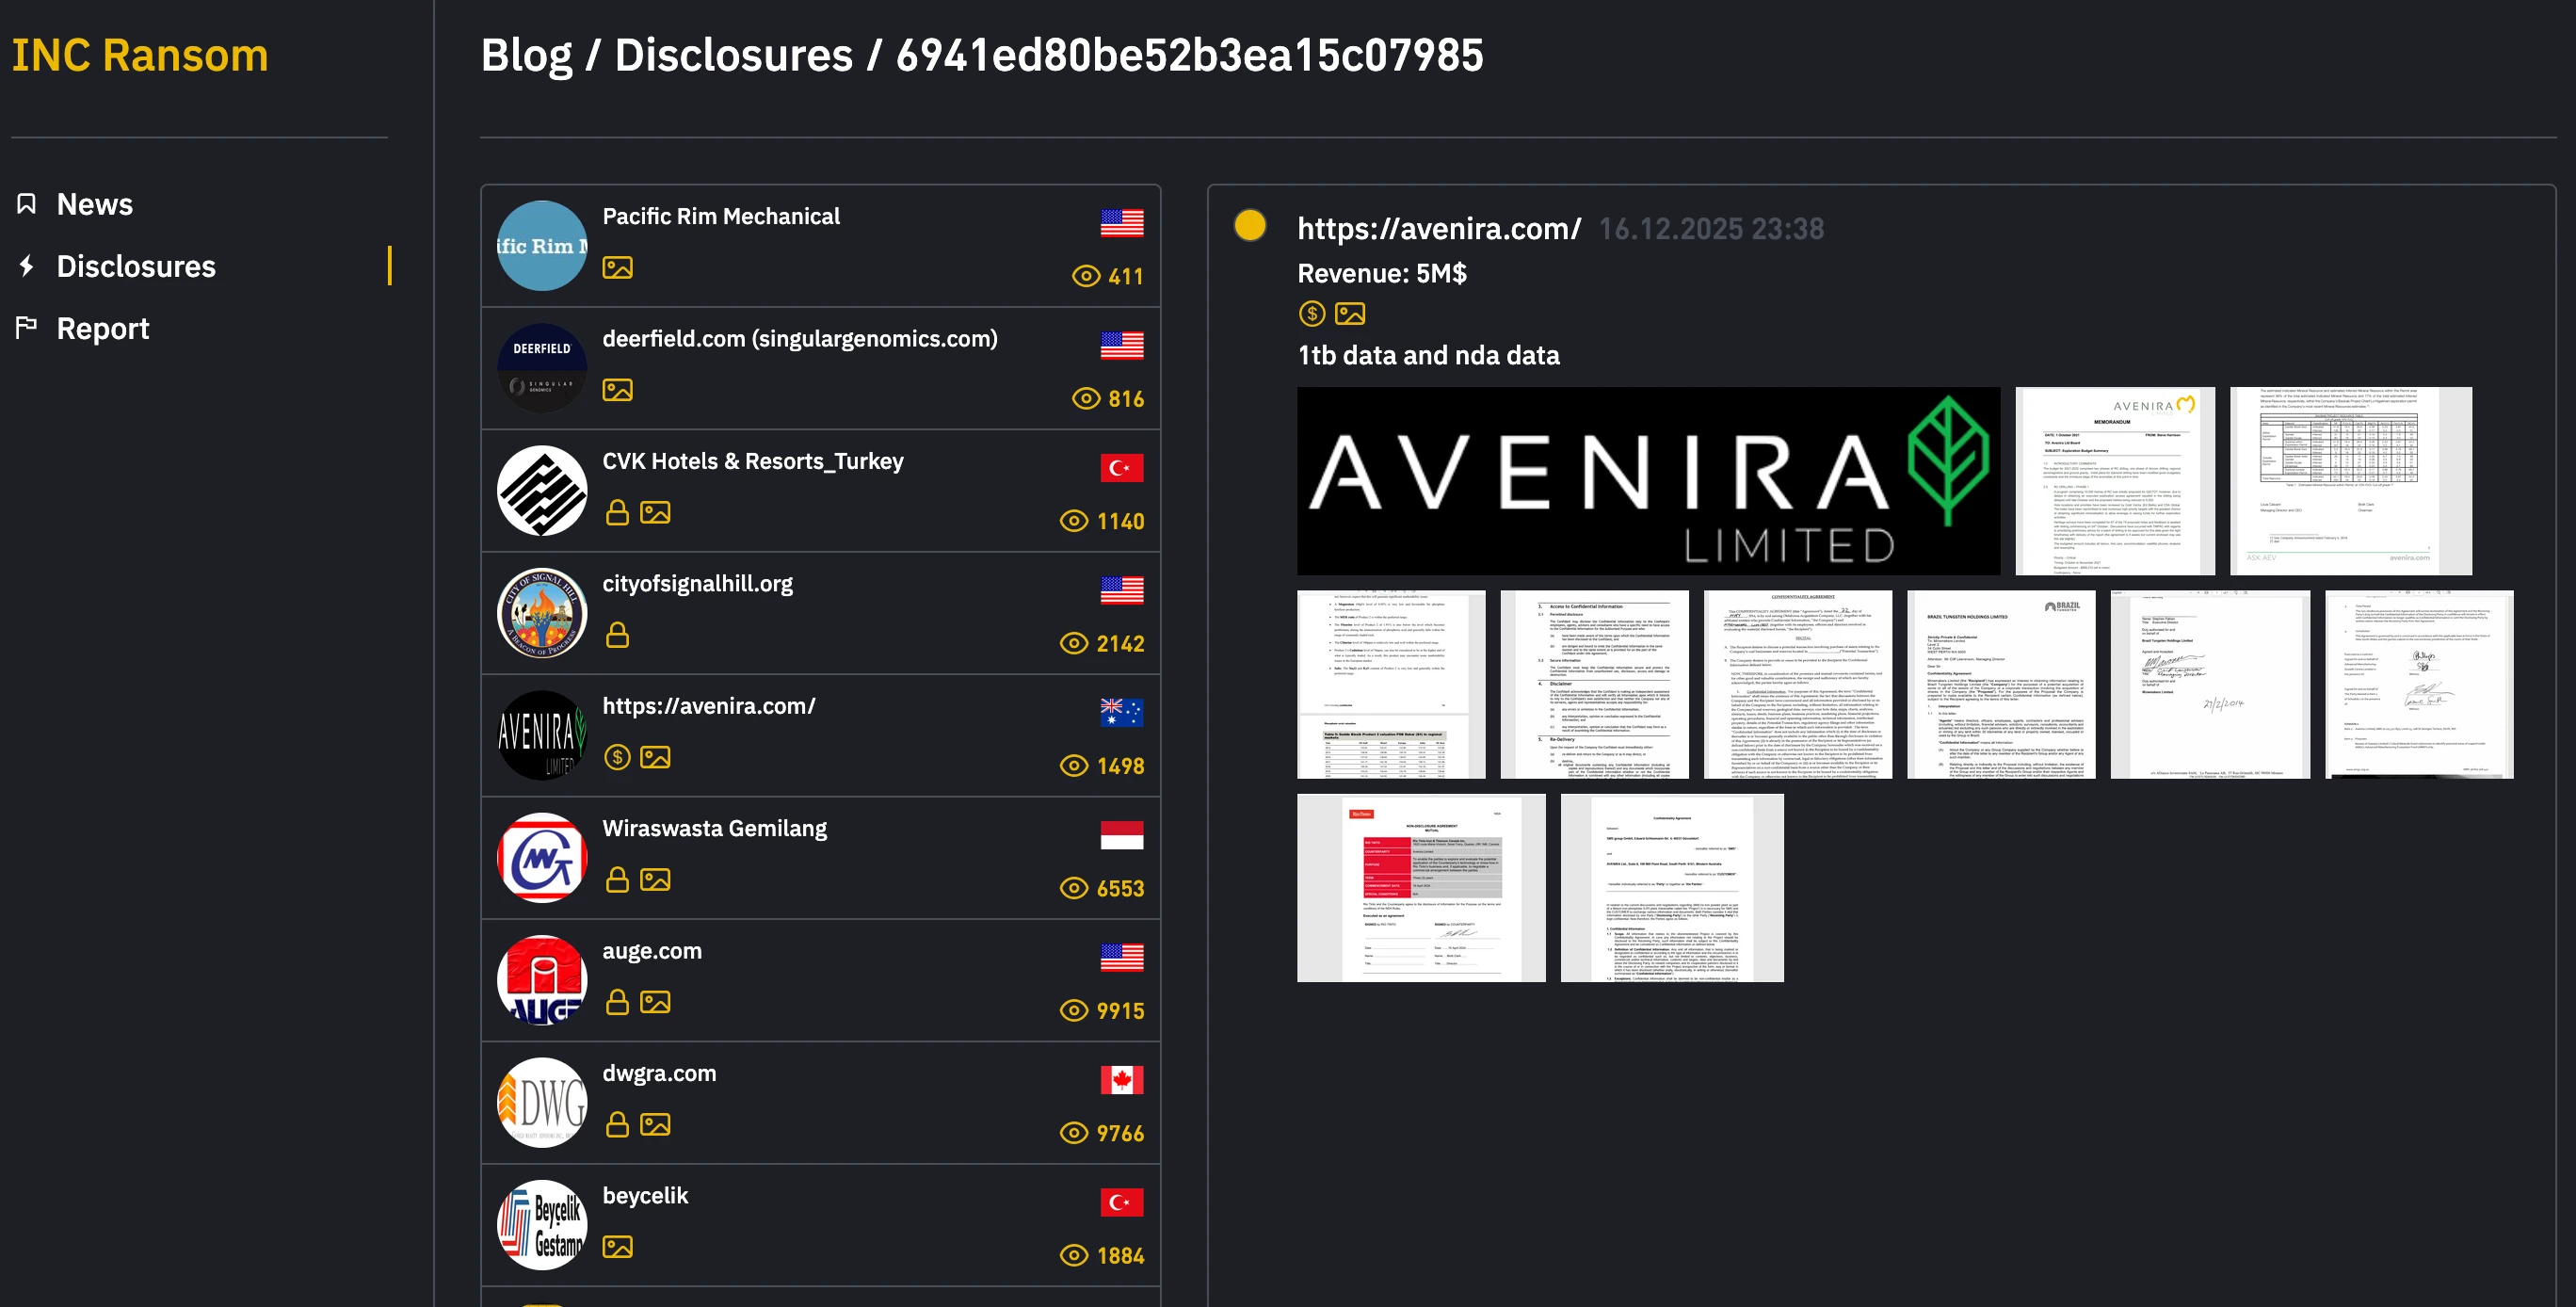Select the lightning bolt icon next to Disclosures
This screenshot has width=2576, height=1307.
27,266
